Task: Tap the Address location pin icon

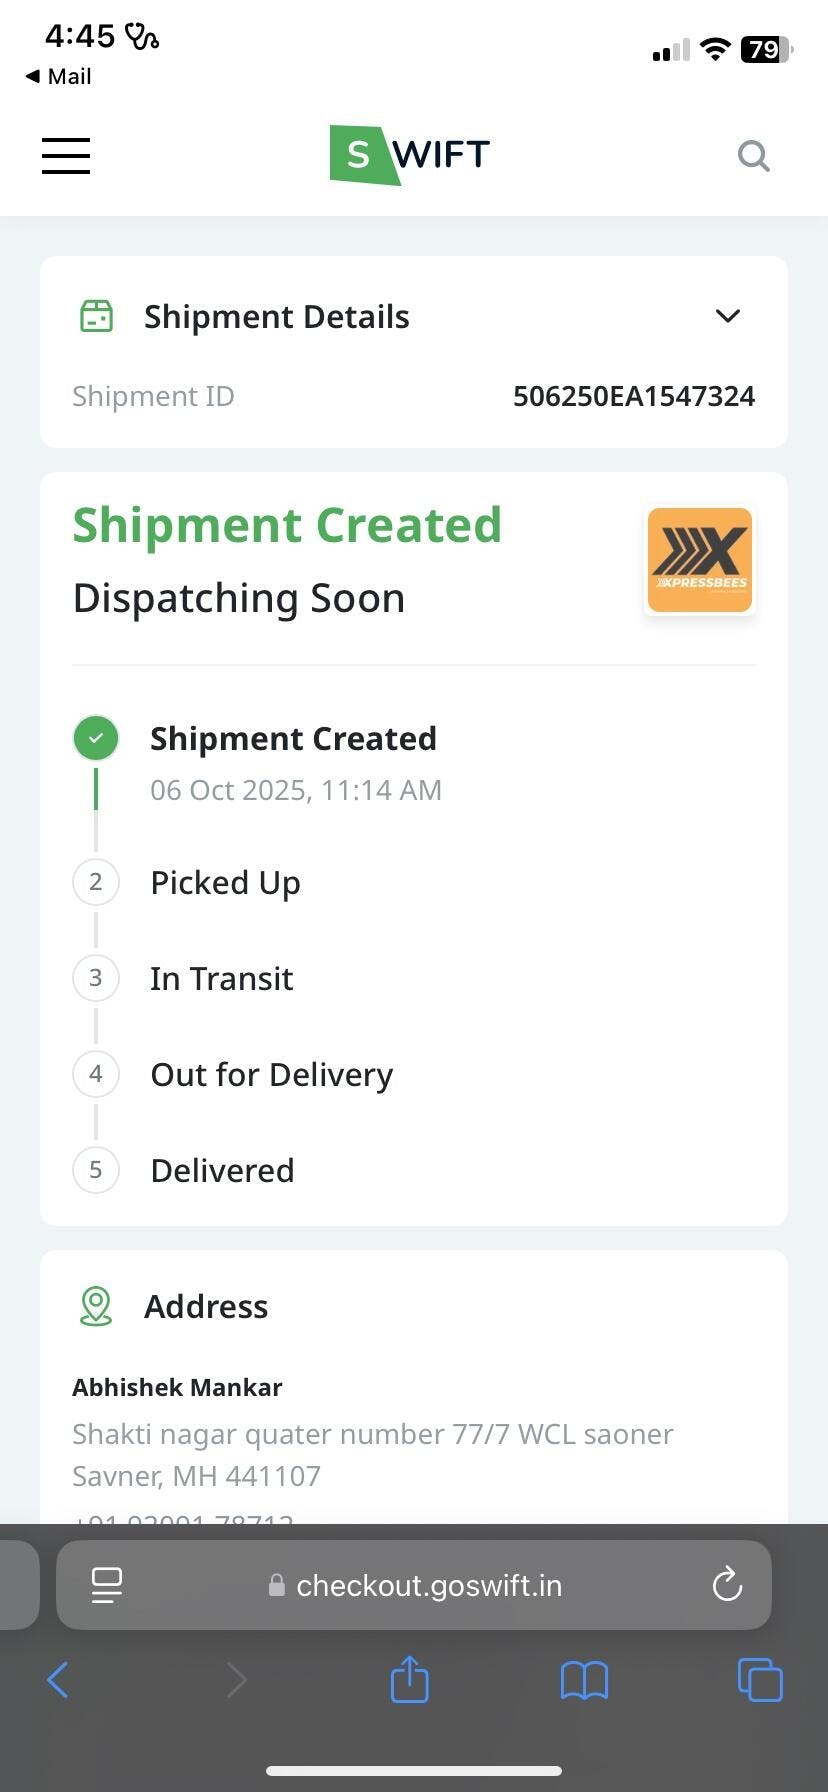Action: click(96, 1306)
